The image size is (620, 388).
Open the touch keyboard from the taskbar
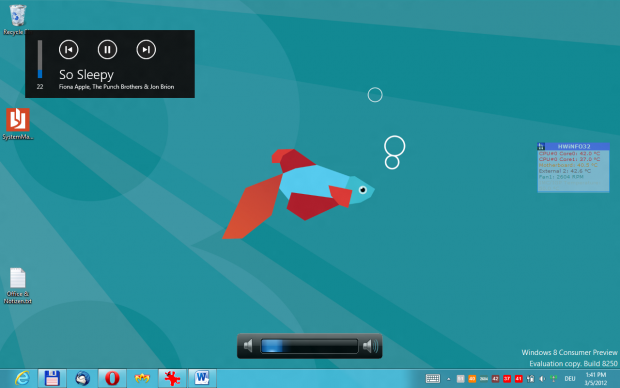point(433,379)
